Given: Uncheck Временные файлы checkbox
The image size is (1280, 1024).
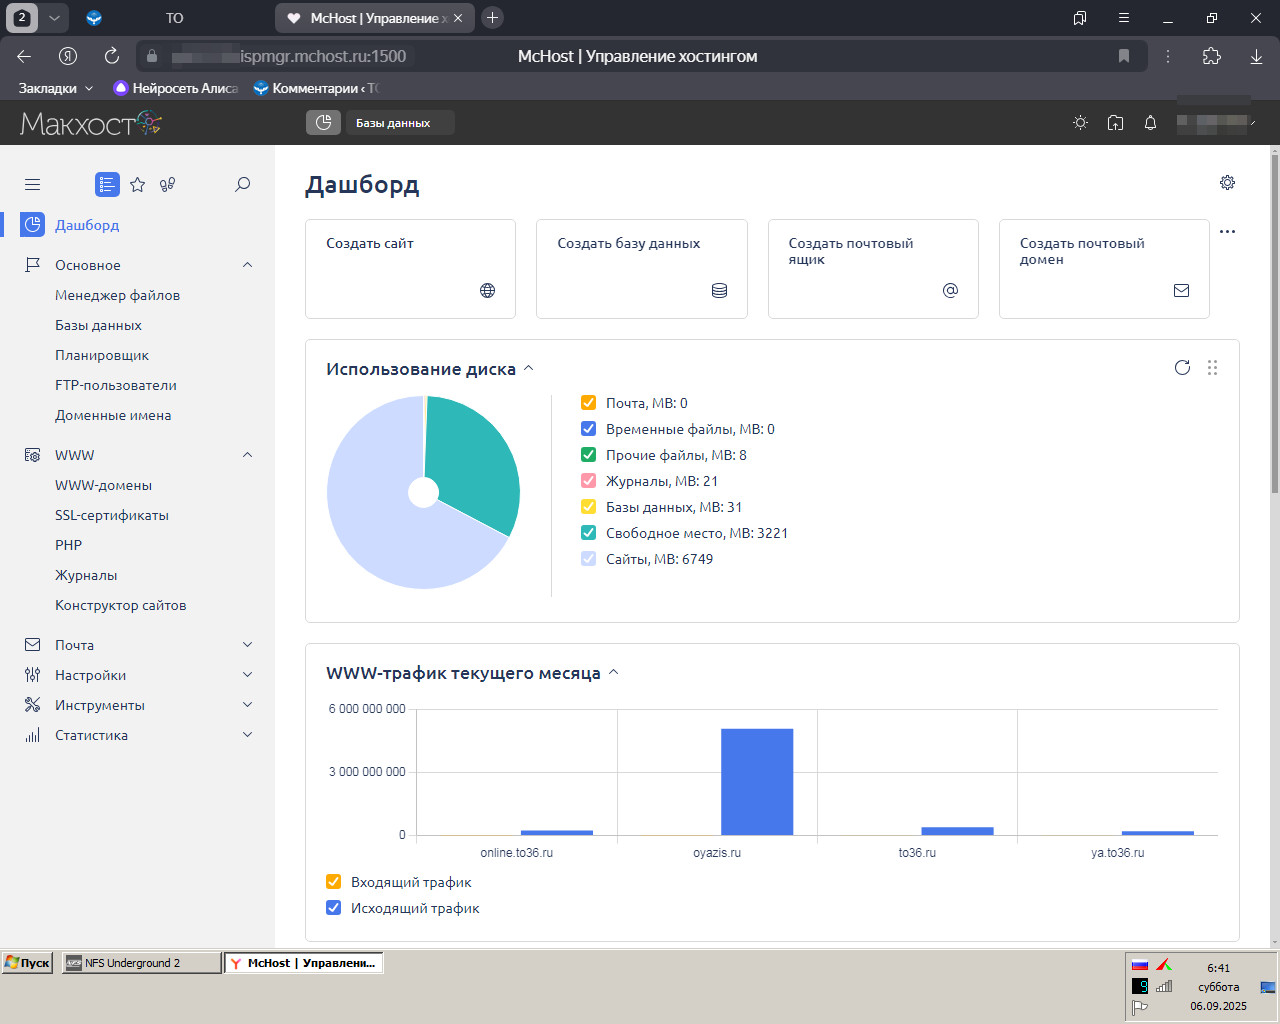Looking at the screenshot, I should [588, 429].
